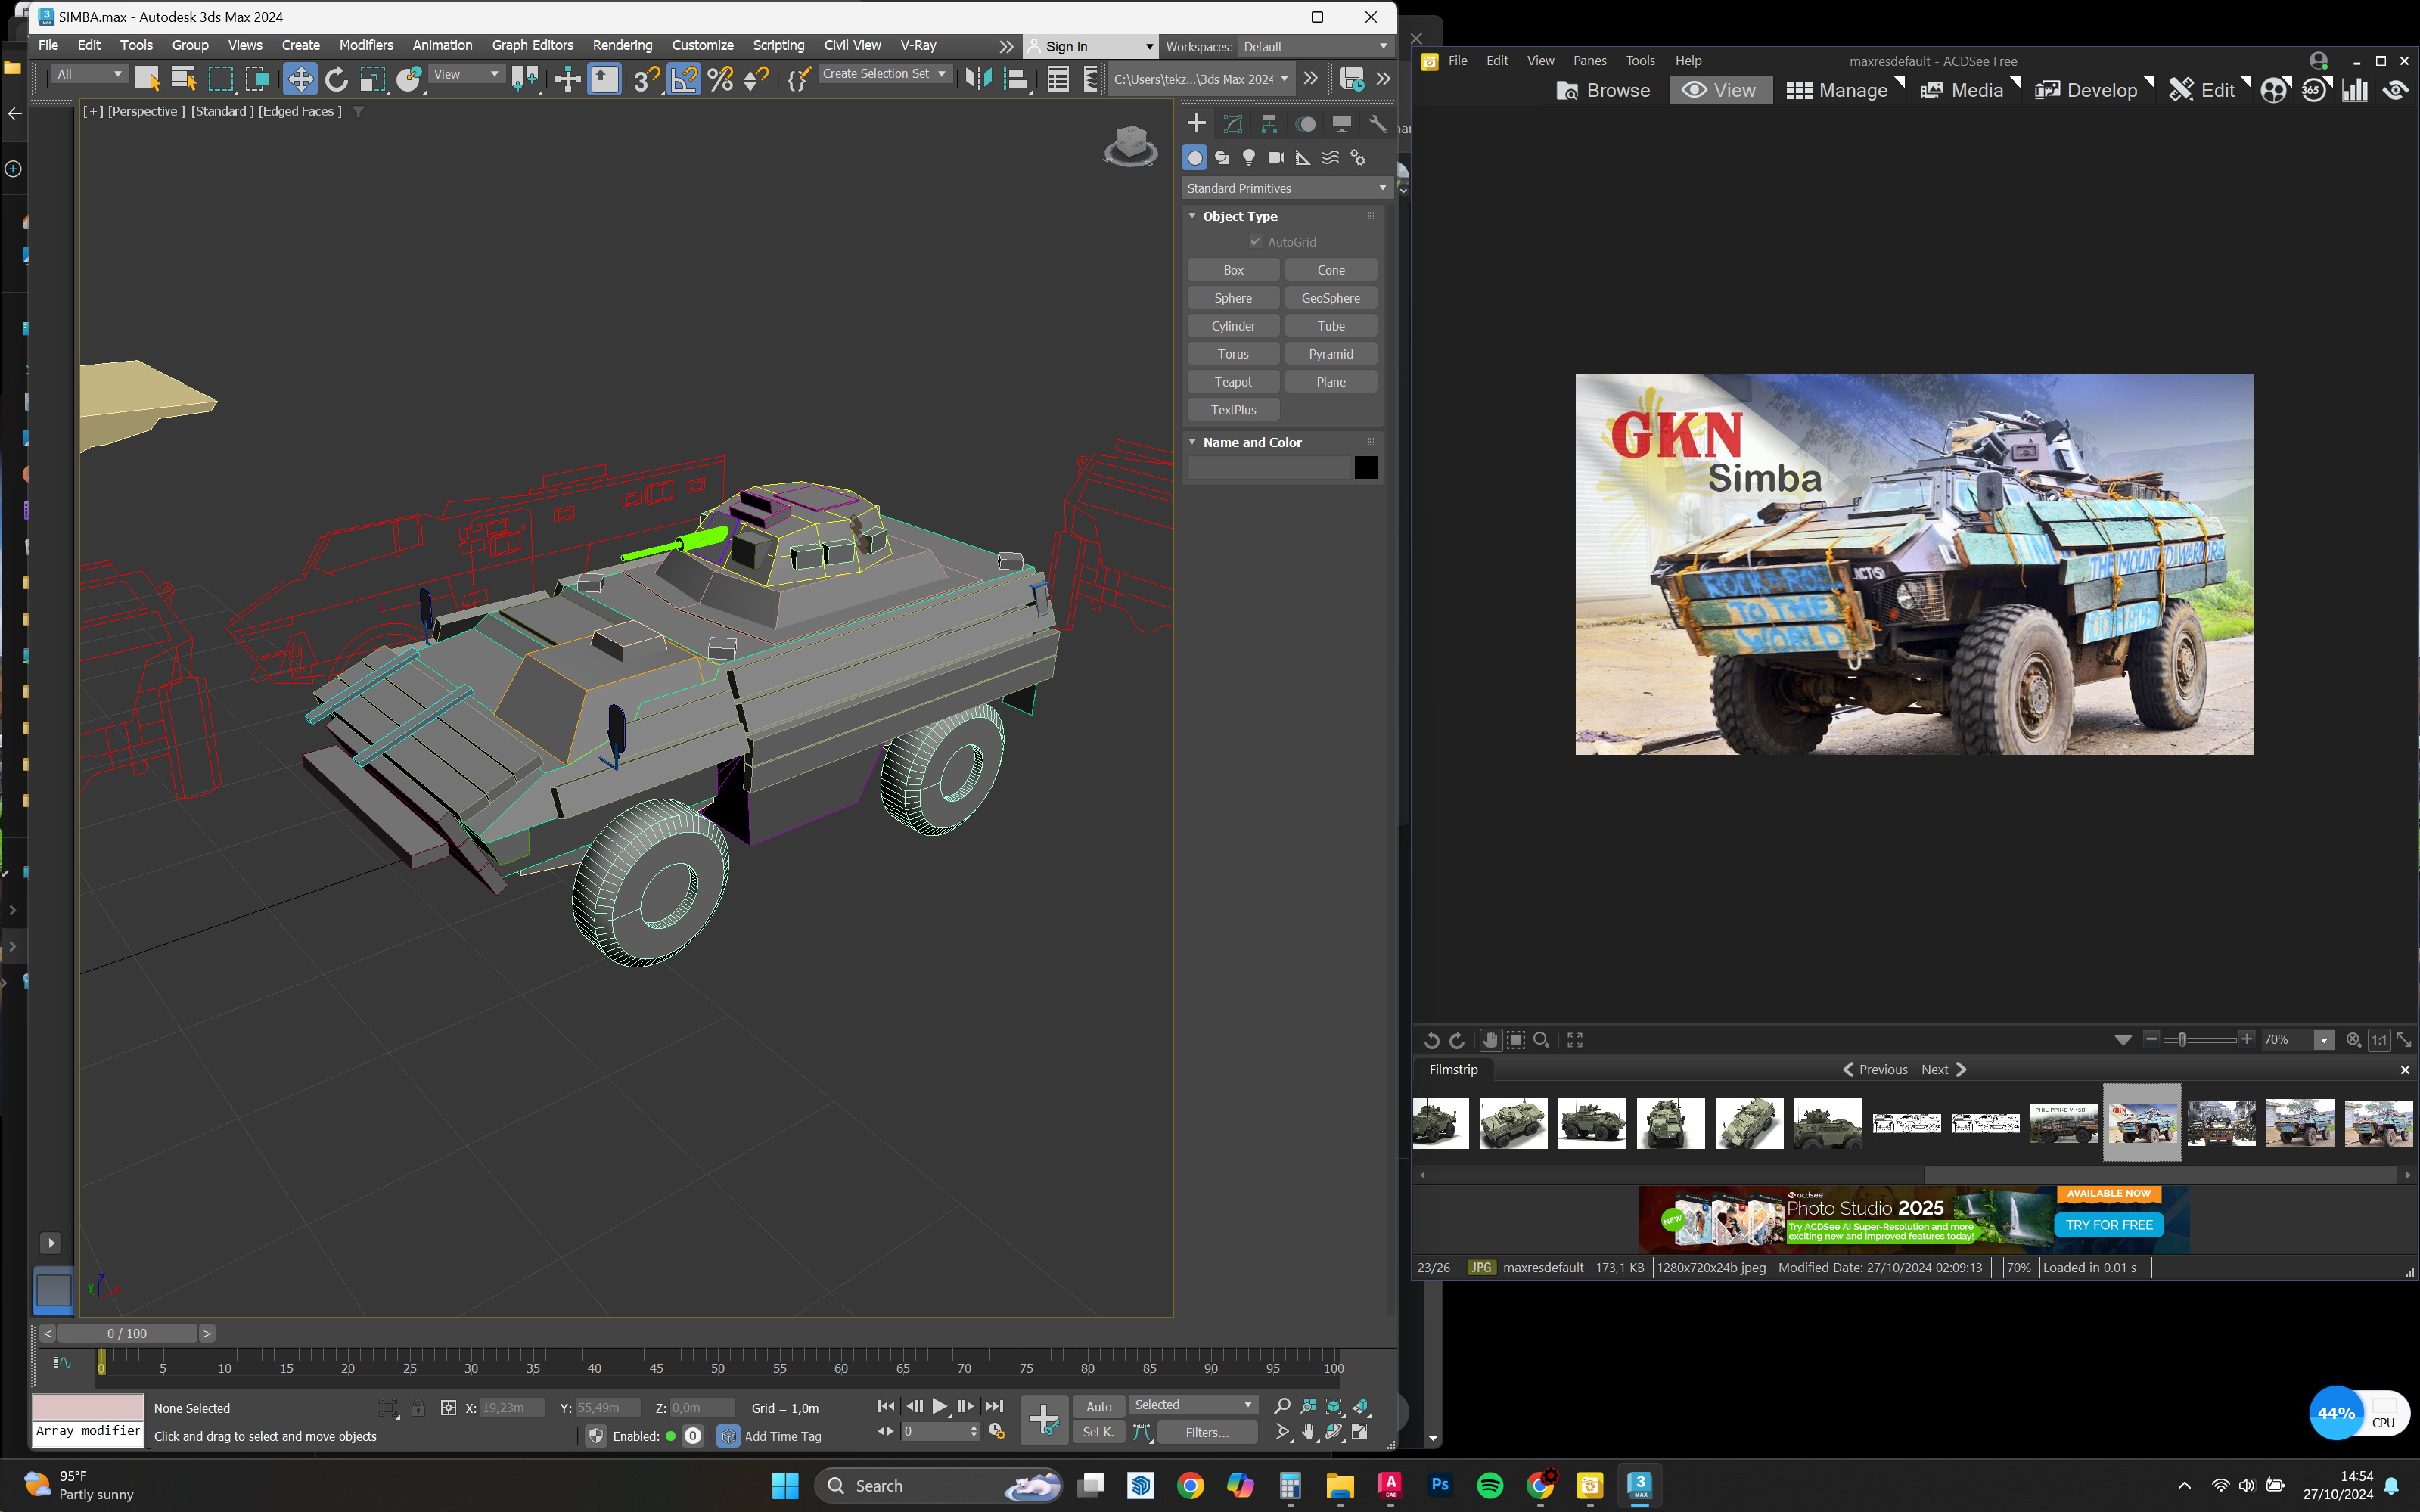Select the Lights category icon
This screenshot has height=1512, width=2420.
point(1248,158)
